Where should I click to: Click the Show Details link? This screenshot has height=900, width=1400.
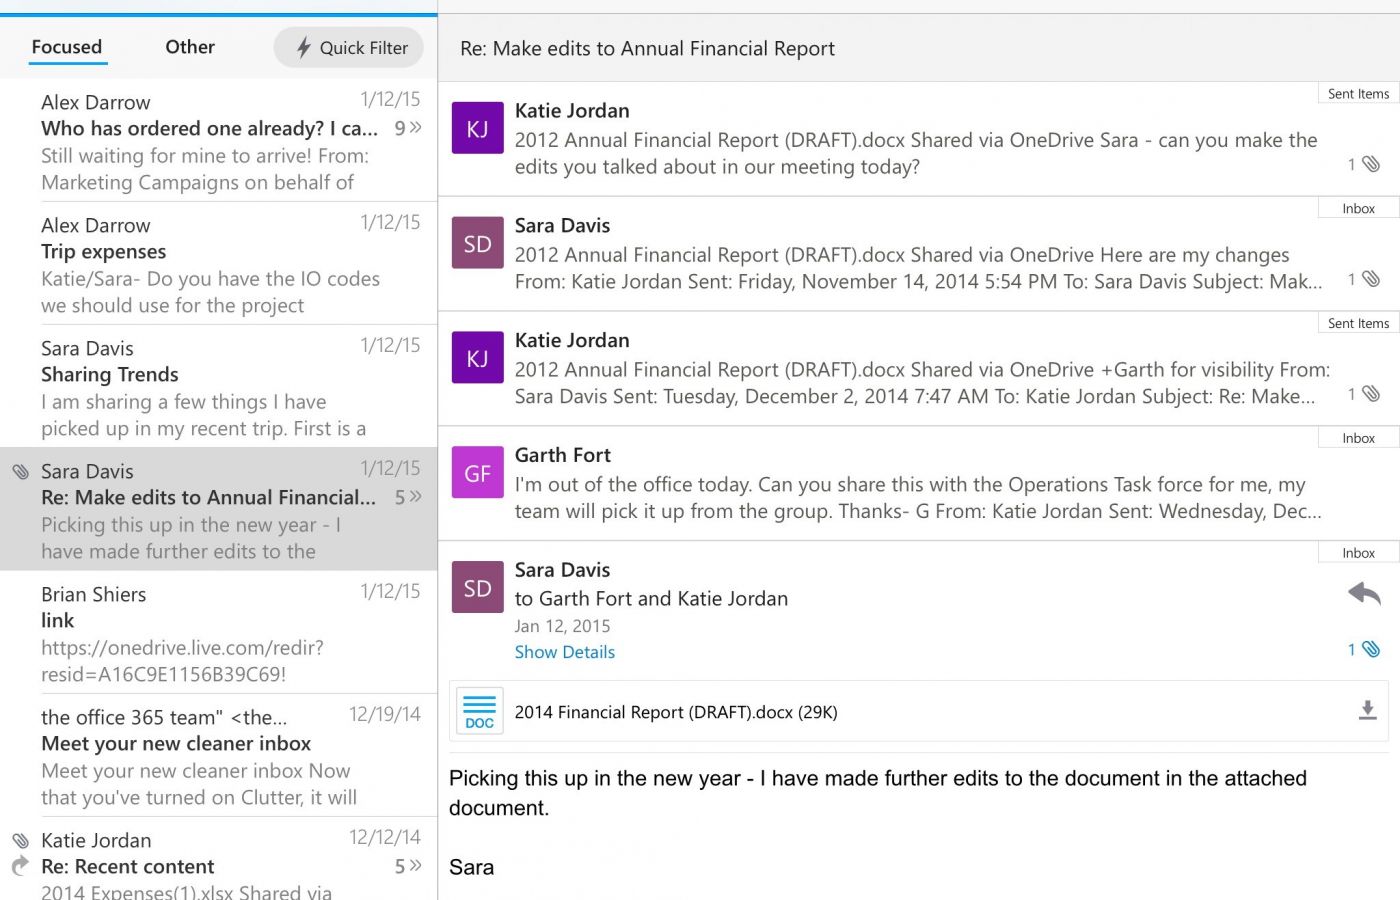tap(564, 652)
